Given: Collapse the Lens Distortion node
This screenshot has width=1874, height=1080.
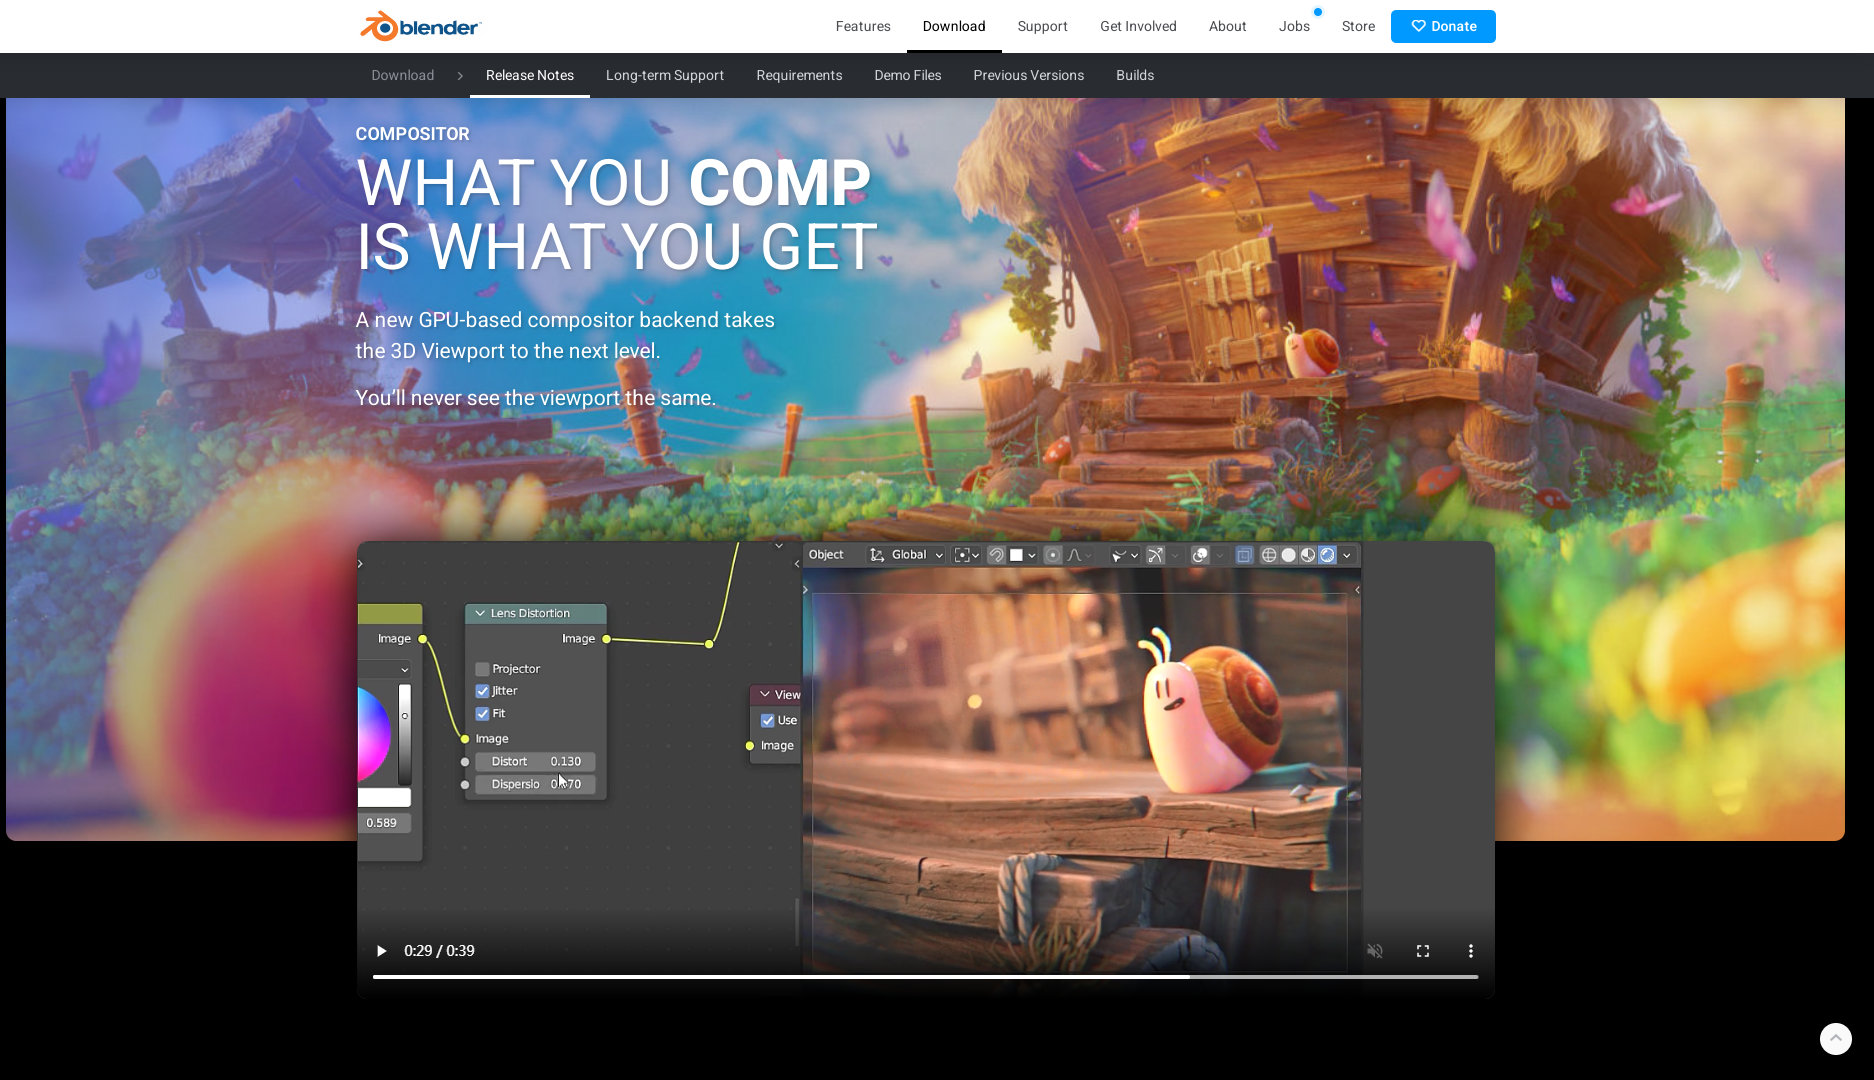Looking at the screenshot, I should pyautogui.click(x=480, y=613).
